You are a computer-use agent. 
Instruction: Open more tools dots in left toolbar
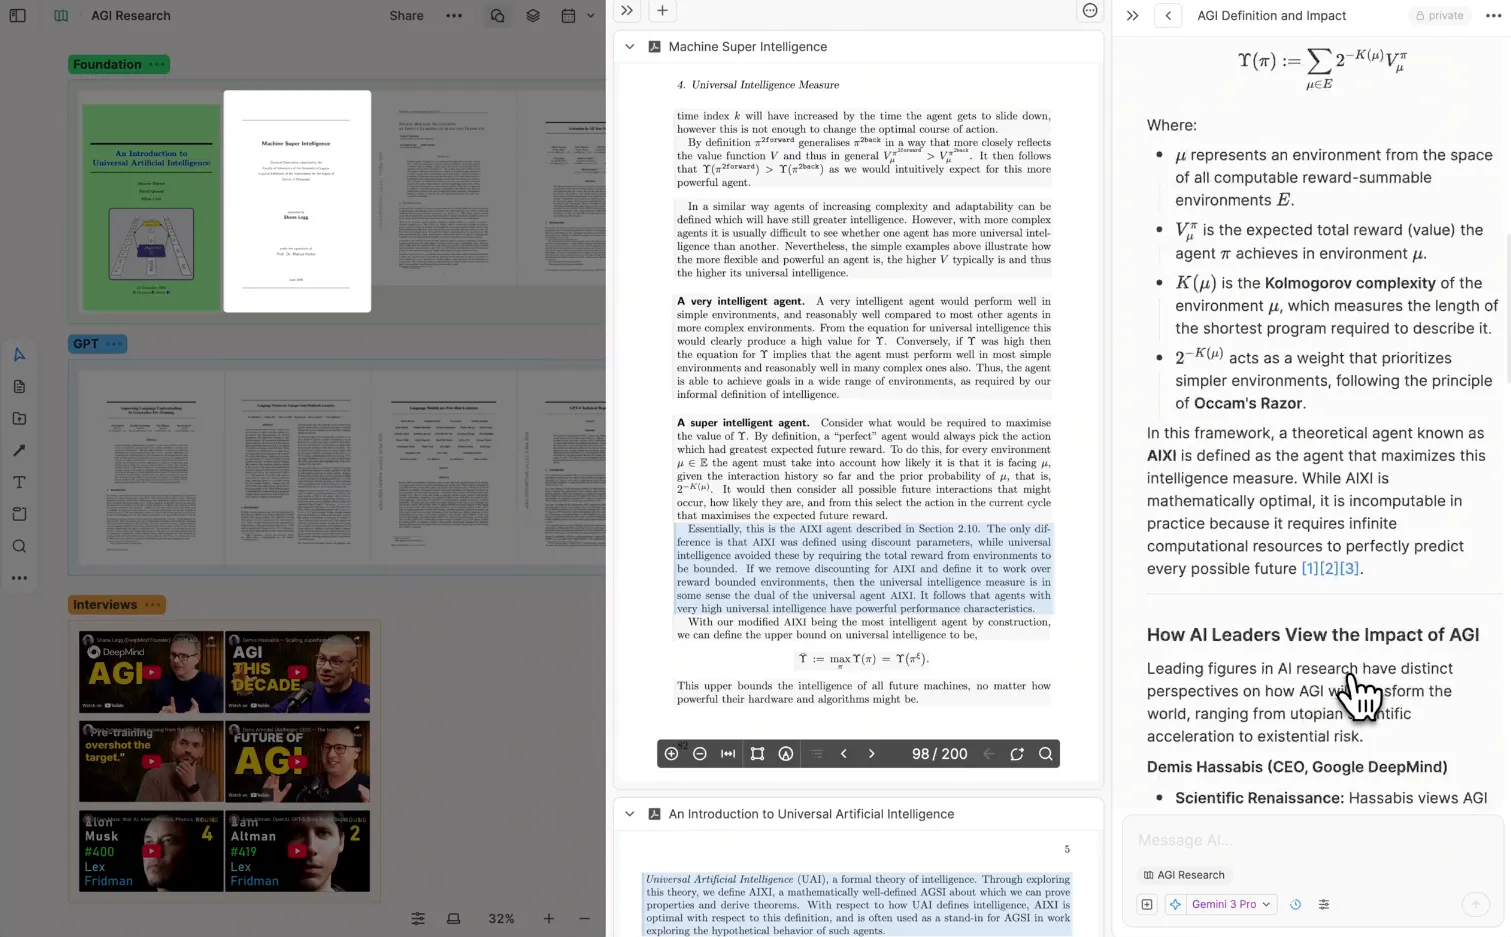pos(19,578)
